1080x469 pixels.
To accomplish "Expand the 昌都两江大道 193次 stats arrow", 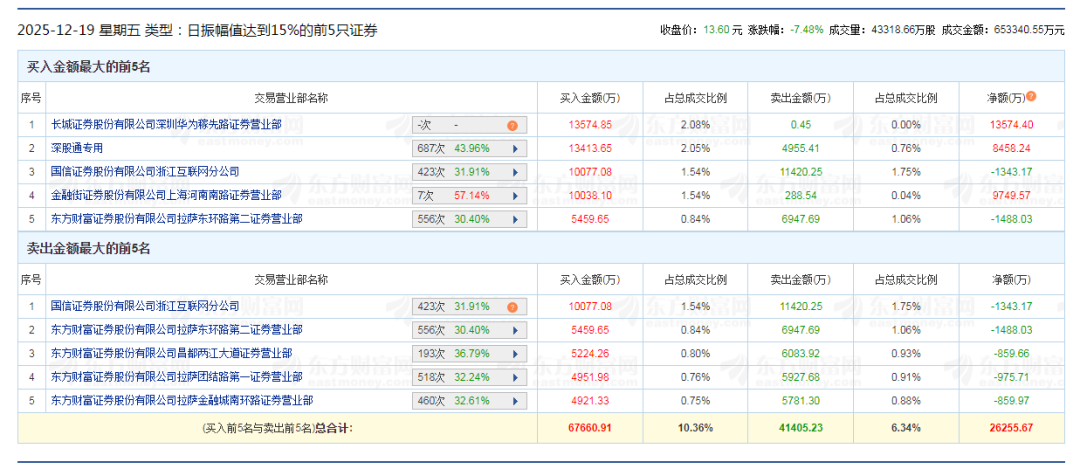I will [x=516, y=354].
